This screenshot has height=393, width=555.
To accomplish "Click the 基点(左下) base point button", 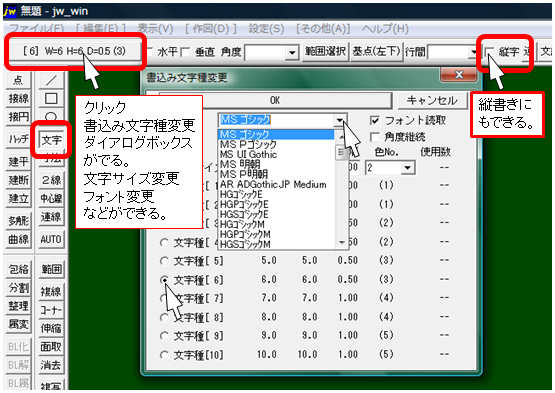I will coord(376,52).
